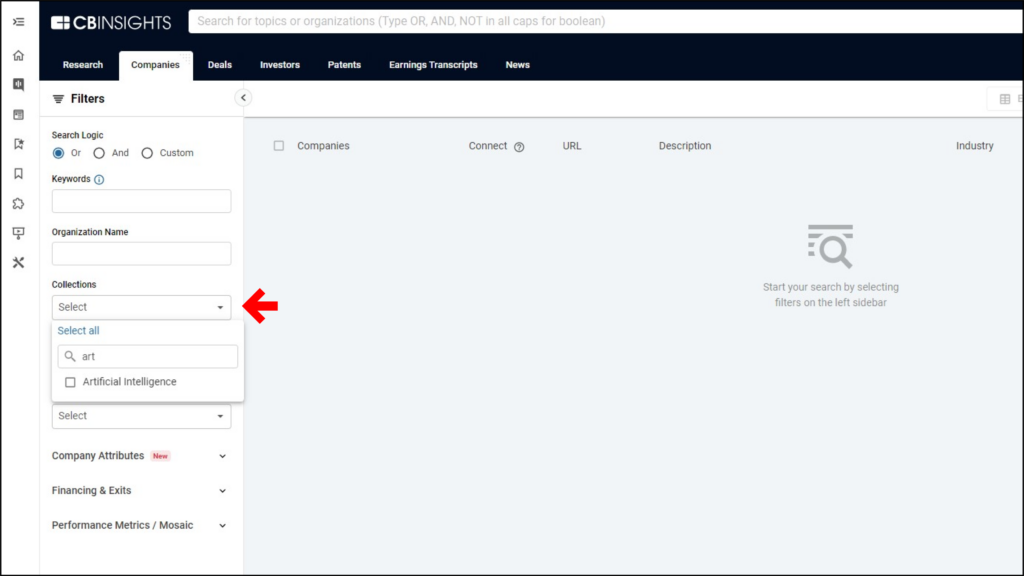Viewport: 1024px width, 576px height.
Task: Check the Artificial Intelligence collection
Action: click(x=71, y=382)
